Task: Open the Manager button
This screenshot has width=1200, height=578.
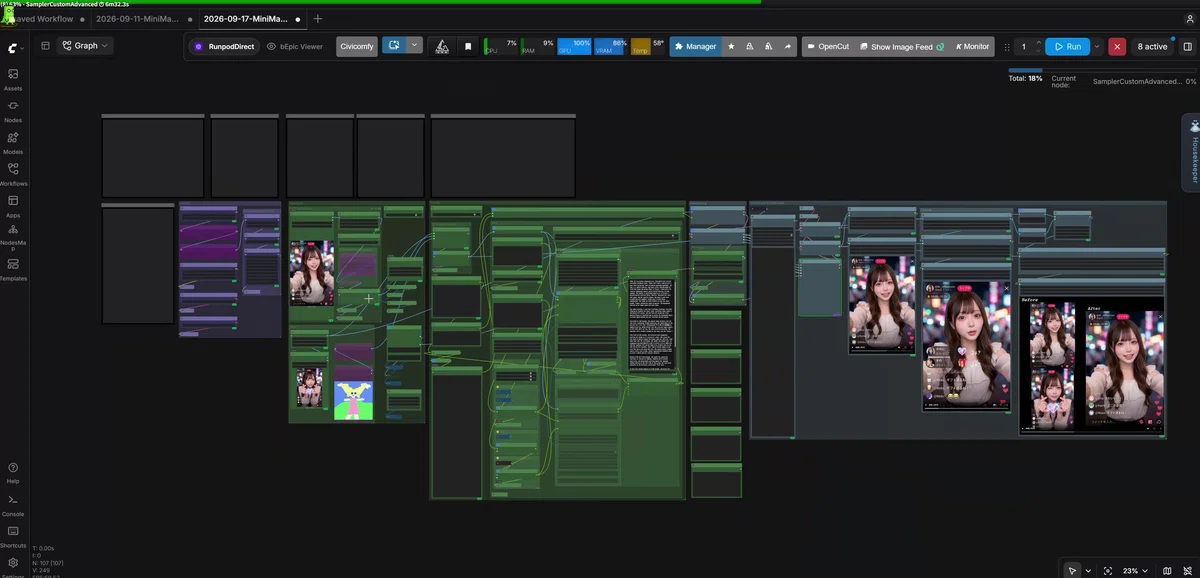Action: pos(695,46)
